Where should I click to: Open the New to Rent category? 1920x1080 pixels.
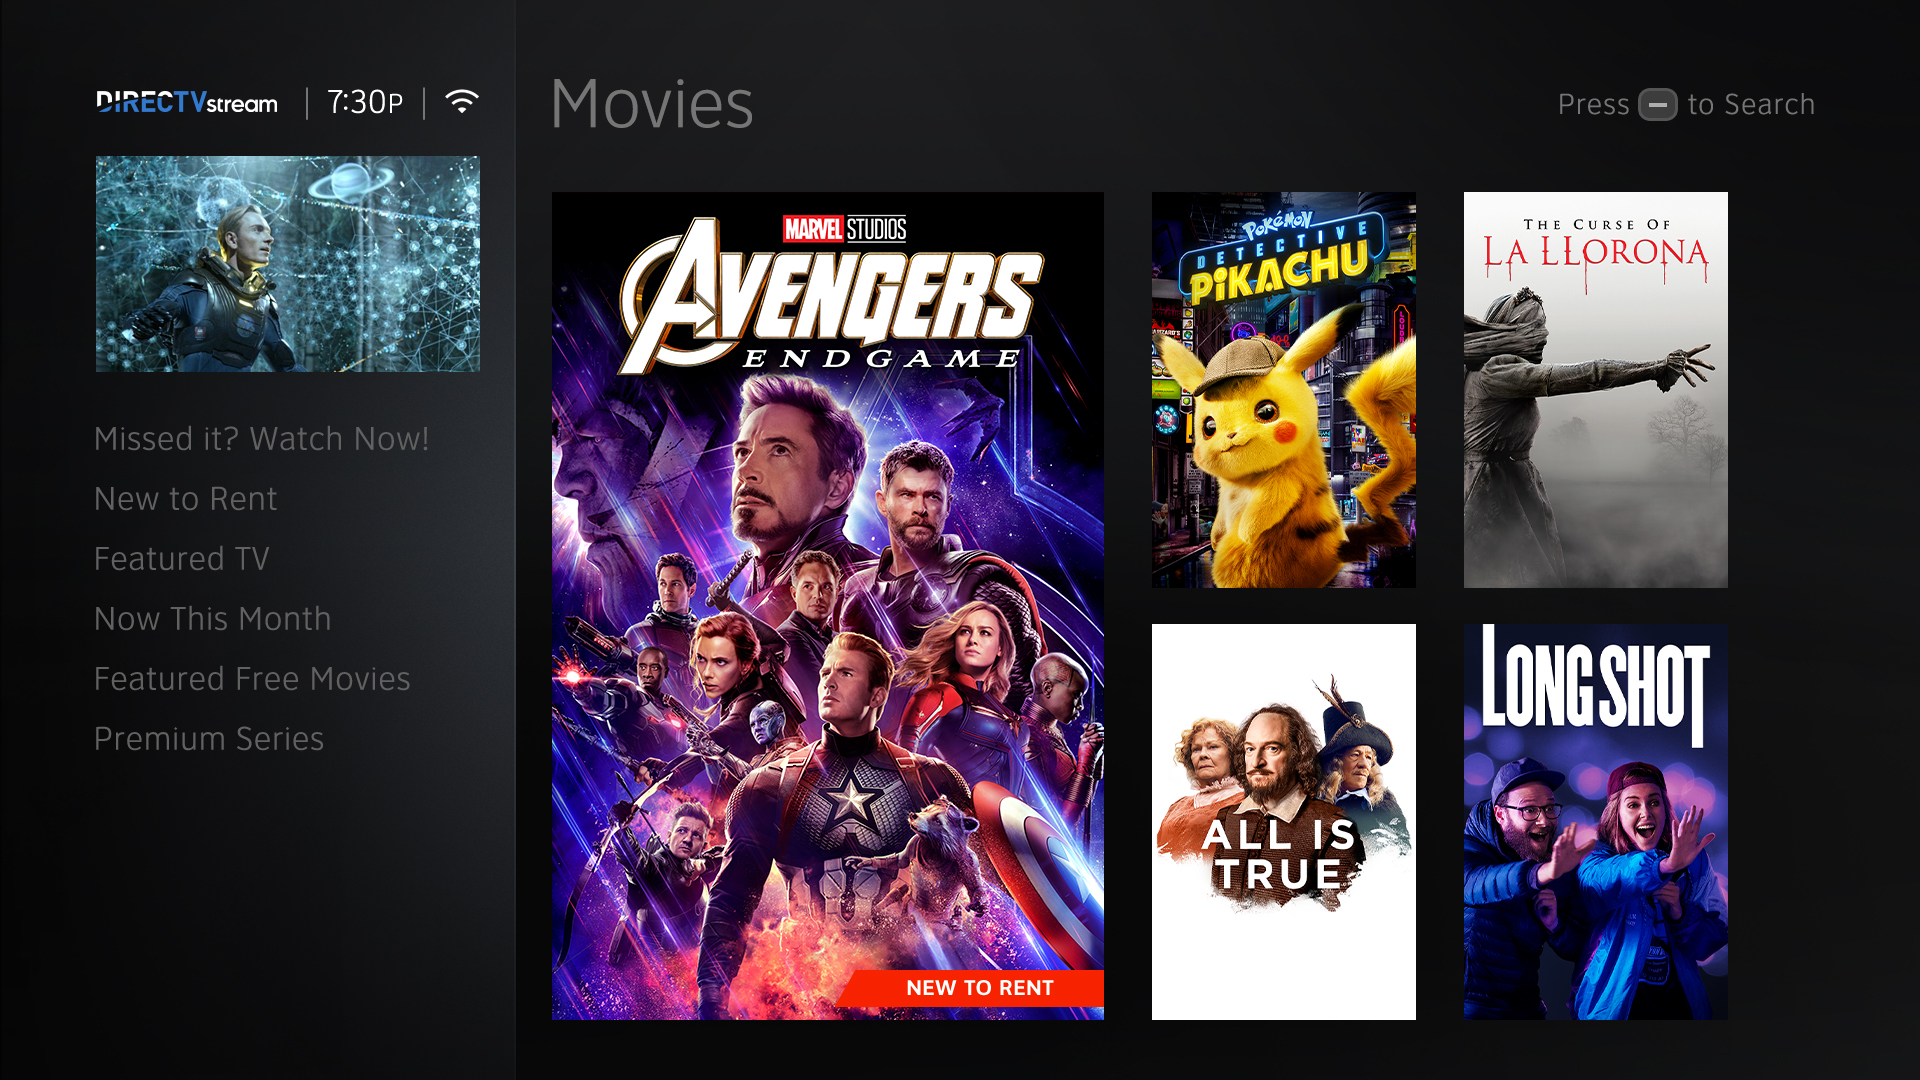[x=186, y=499]
